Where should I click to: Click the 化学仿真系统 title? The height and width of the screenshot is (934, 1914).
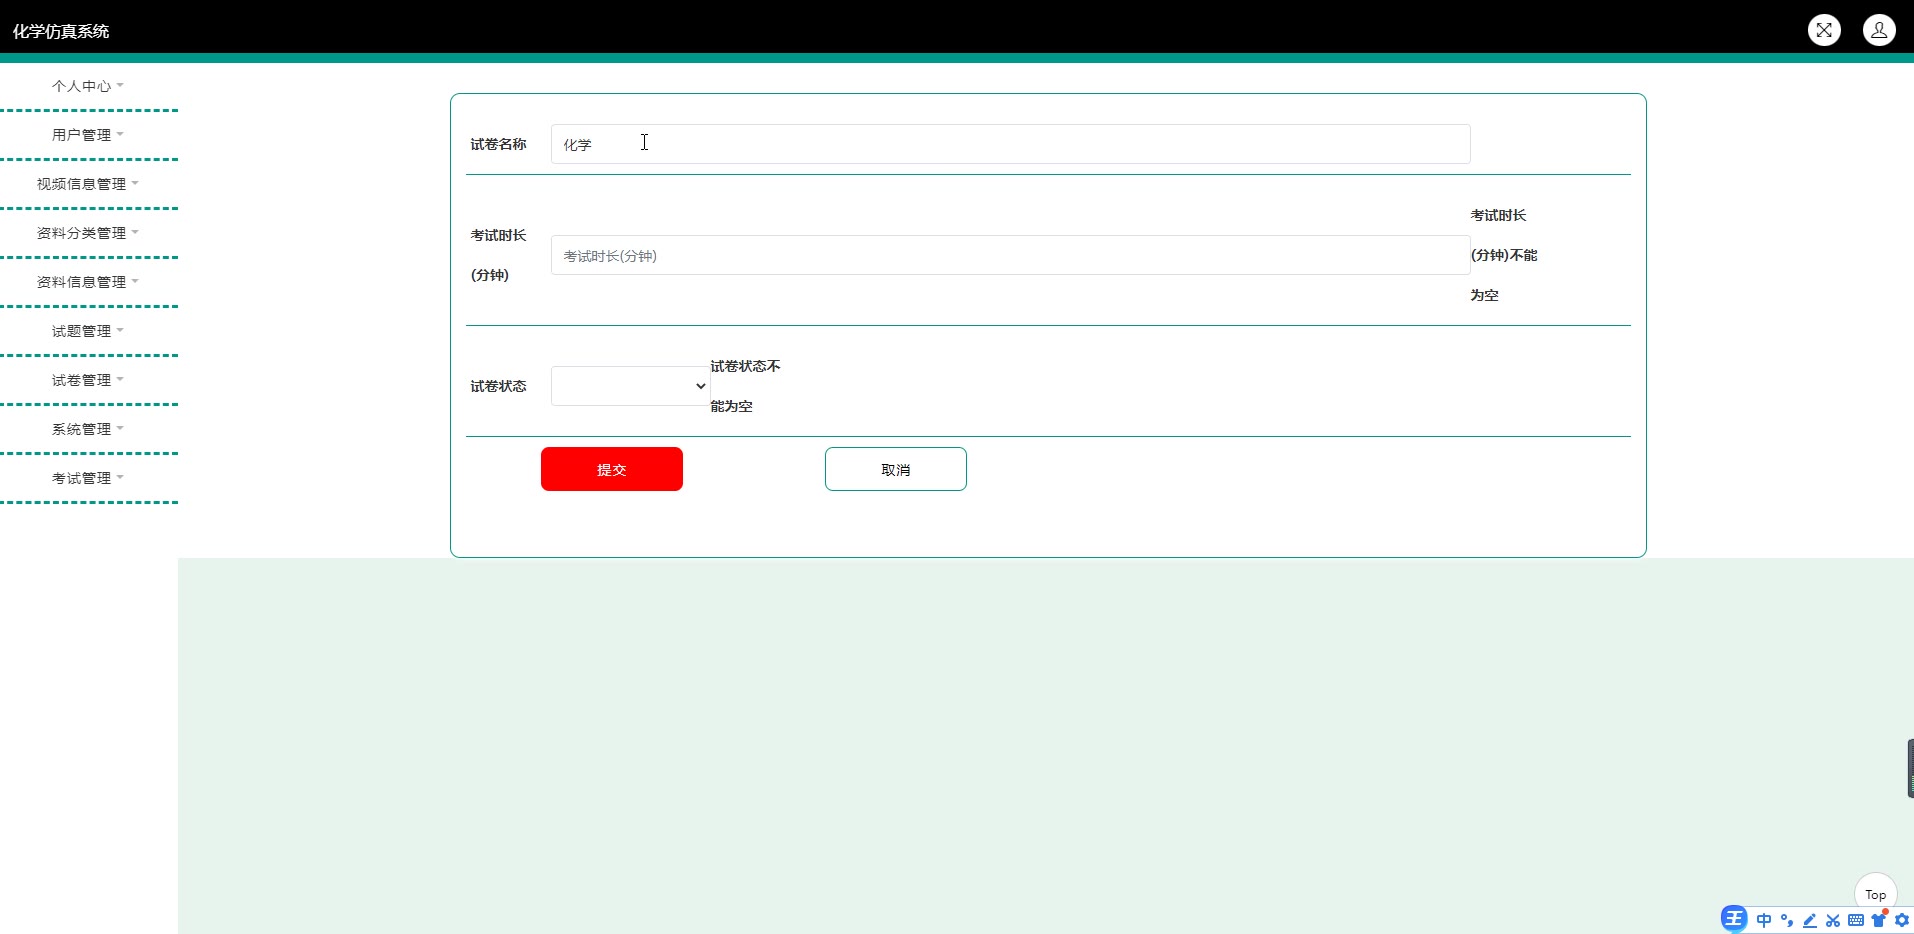pos(61,31)
